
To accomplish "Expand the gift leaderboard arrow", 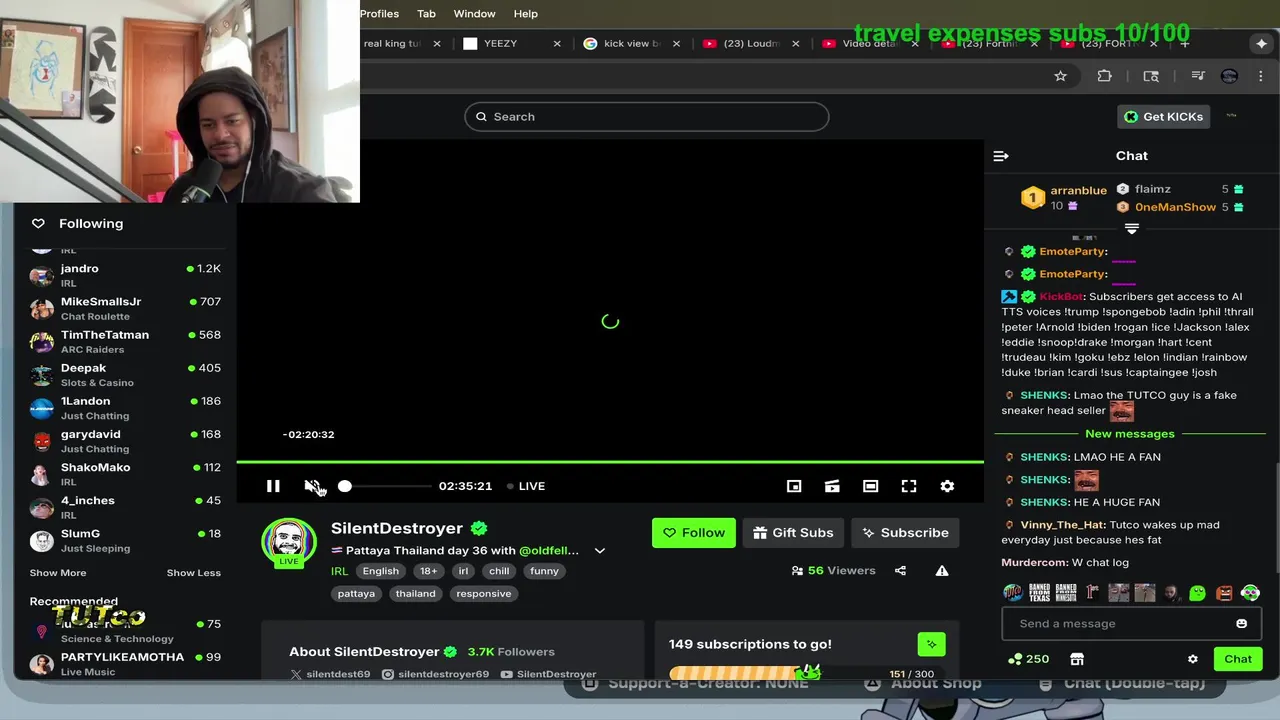I will point(1132,229).
